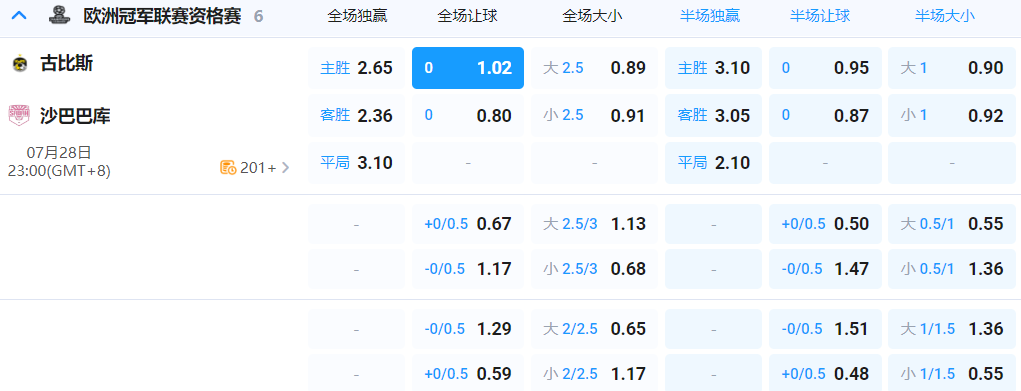Select the 半场让球 column header
Viewport: 1021px width, 391px height.
[820, 16]
